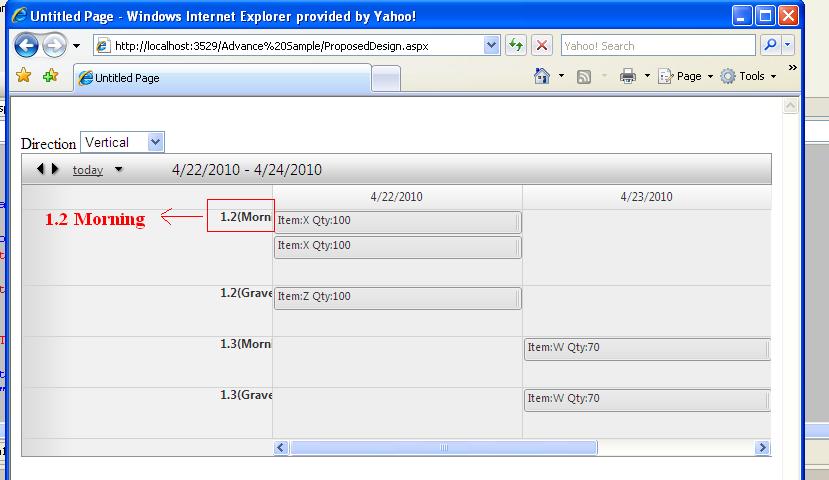Select the 1.2(Grave row header
The height and width of the screenshot is (480, 829).
click(246, 293)
